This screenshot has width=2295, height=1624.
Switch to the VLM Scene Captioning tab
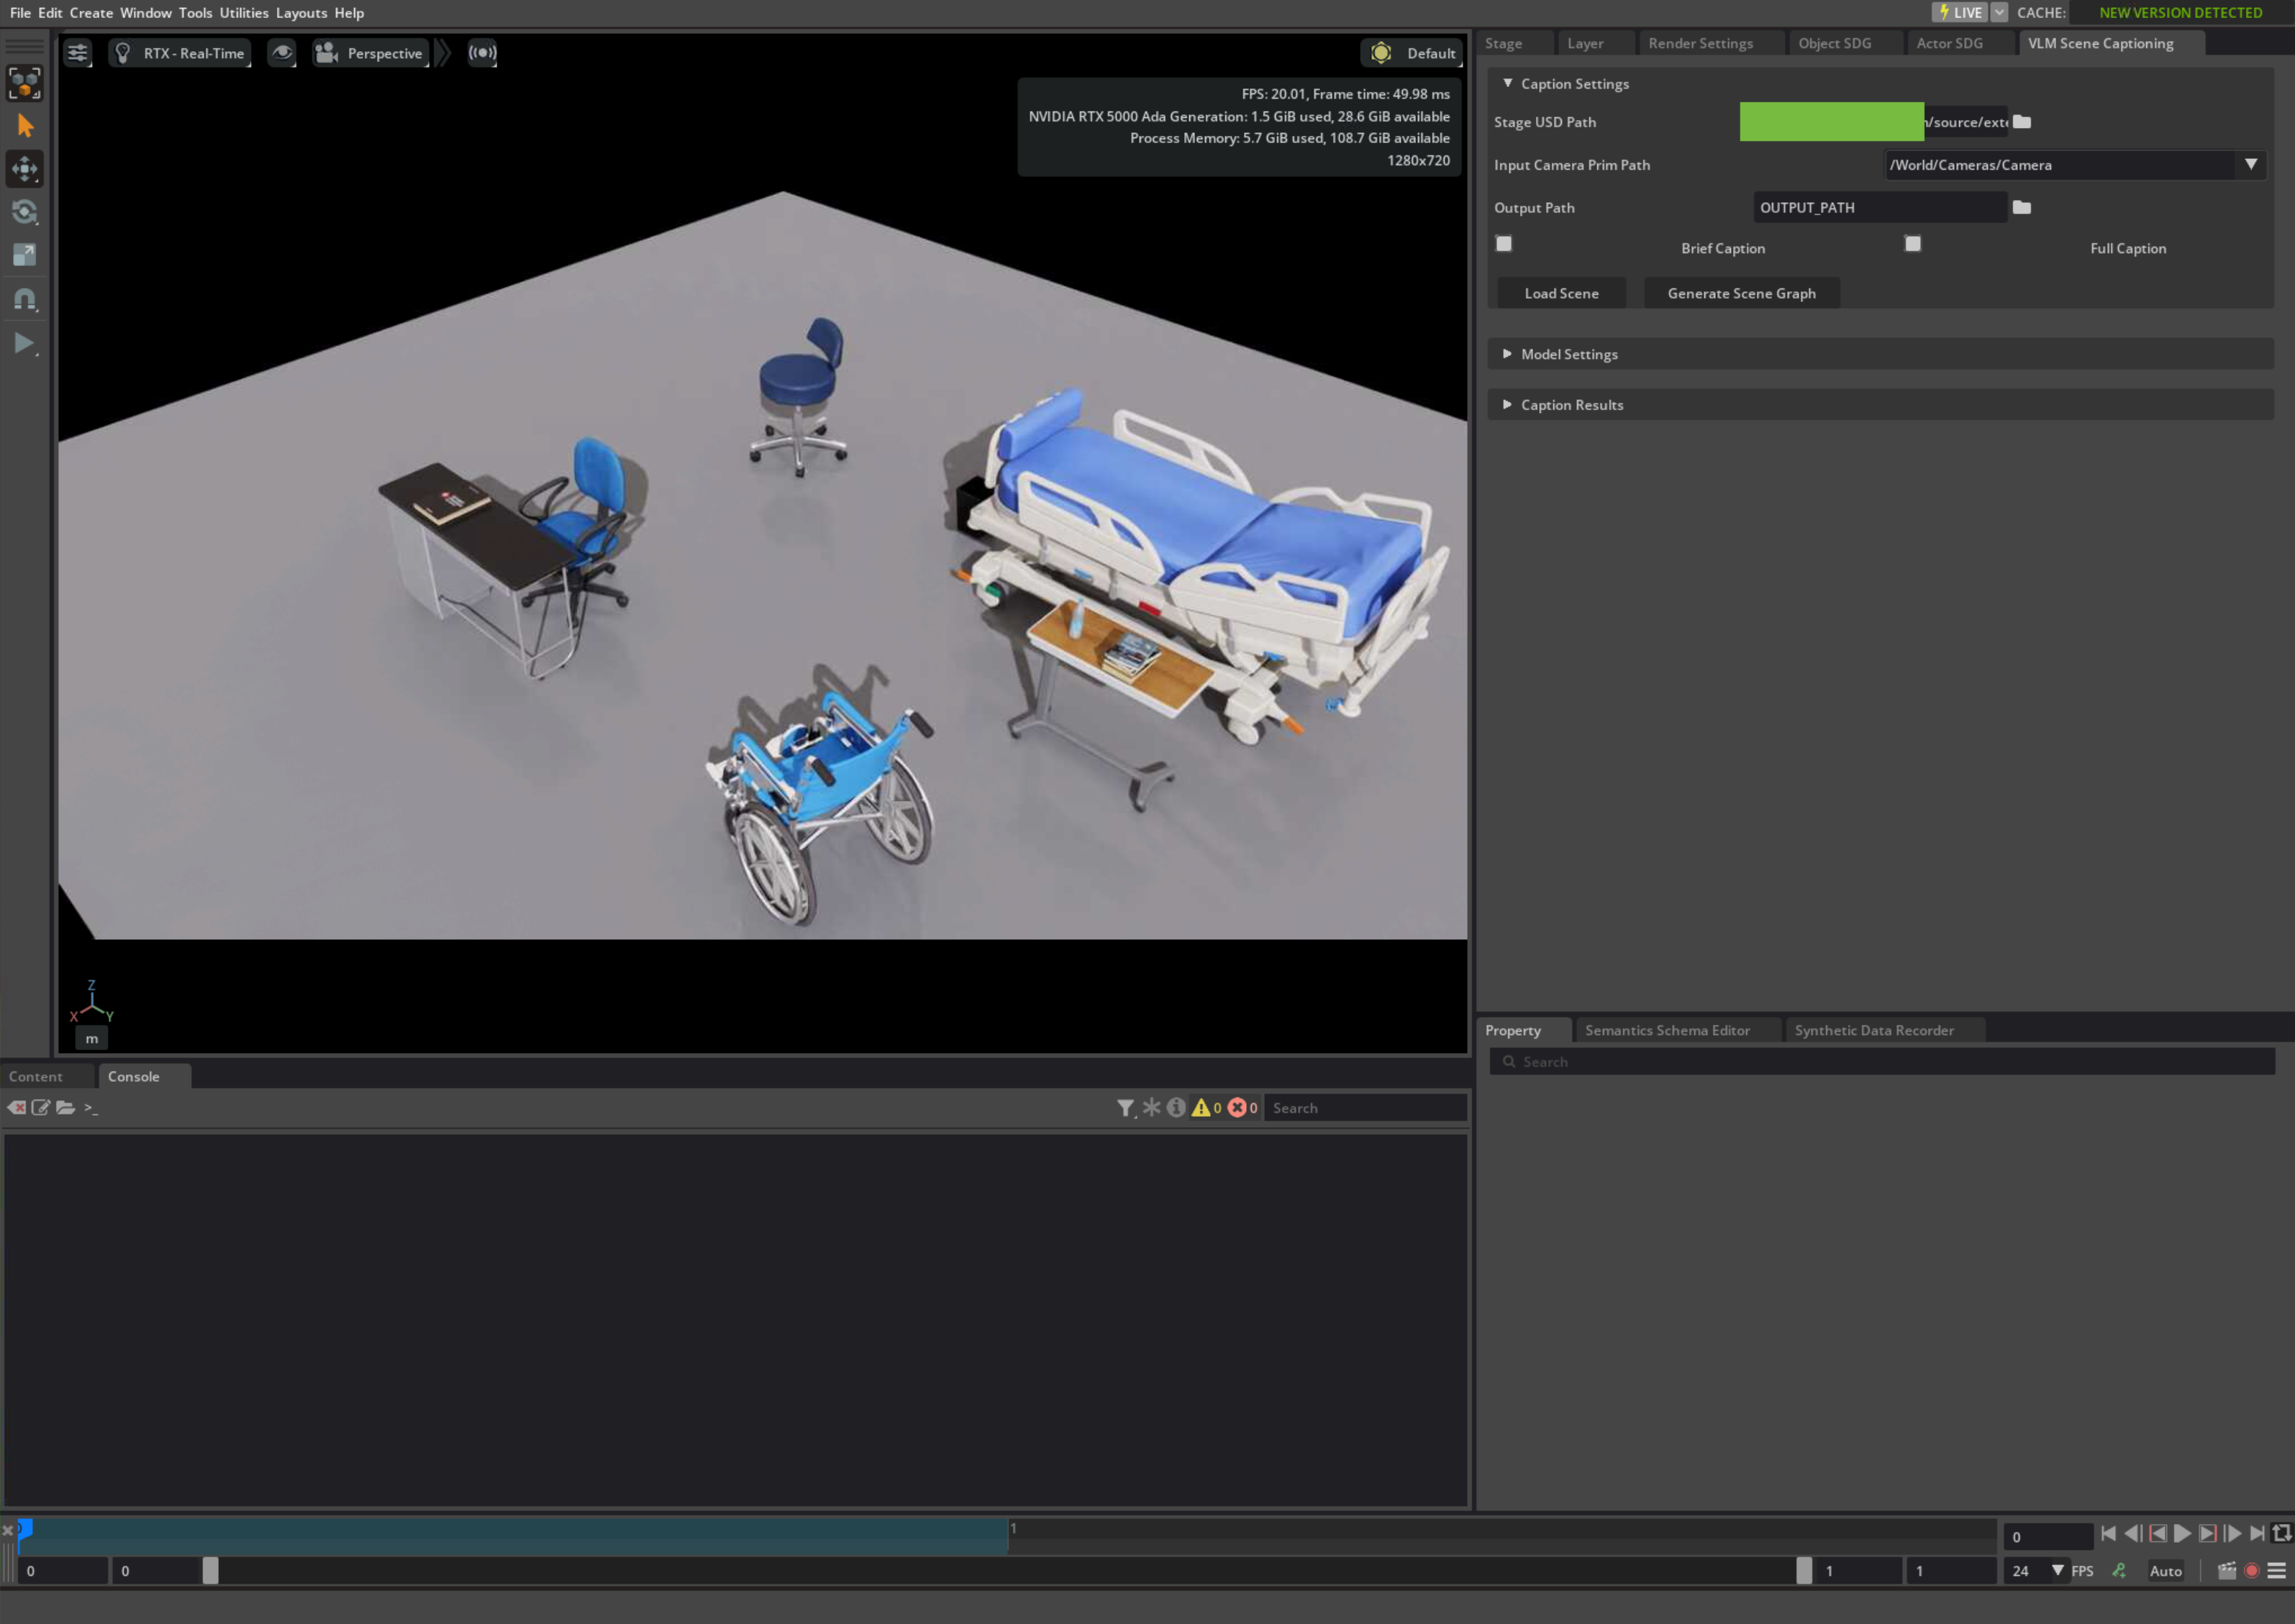tap(2099, 43)
